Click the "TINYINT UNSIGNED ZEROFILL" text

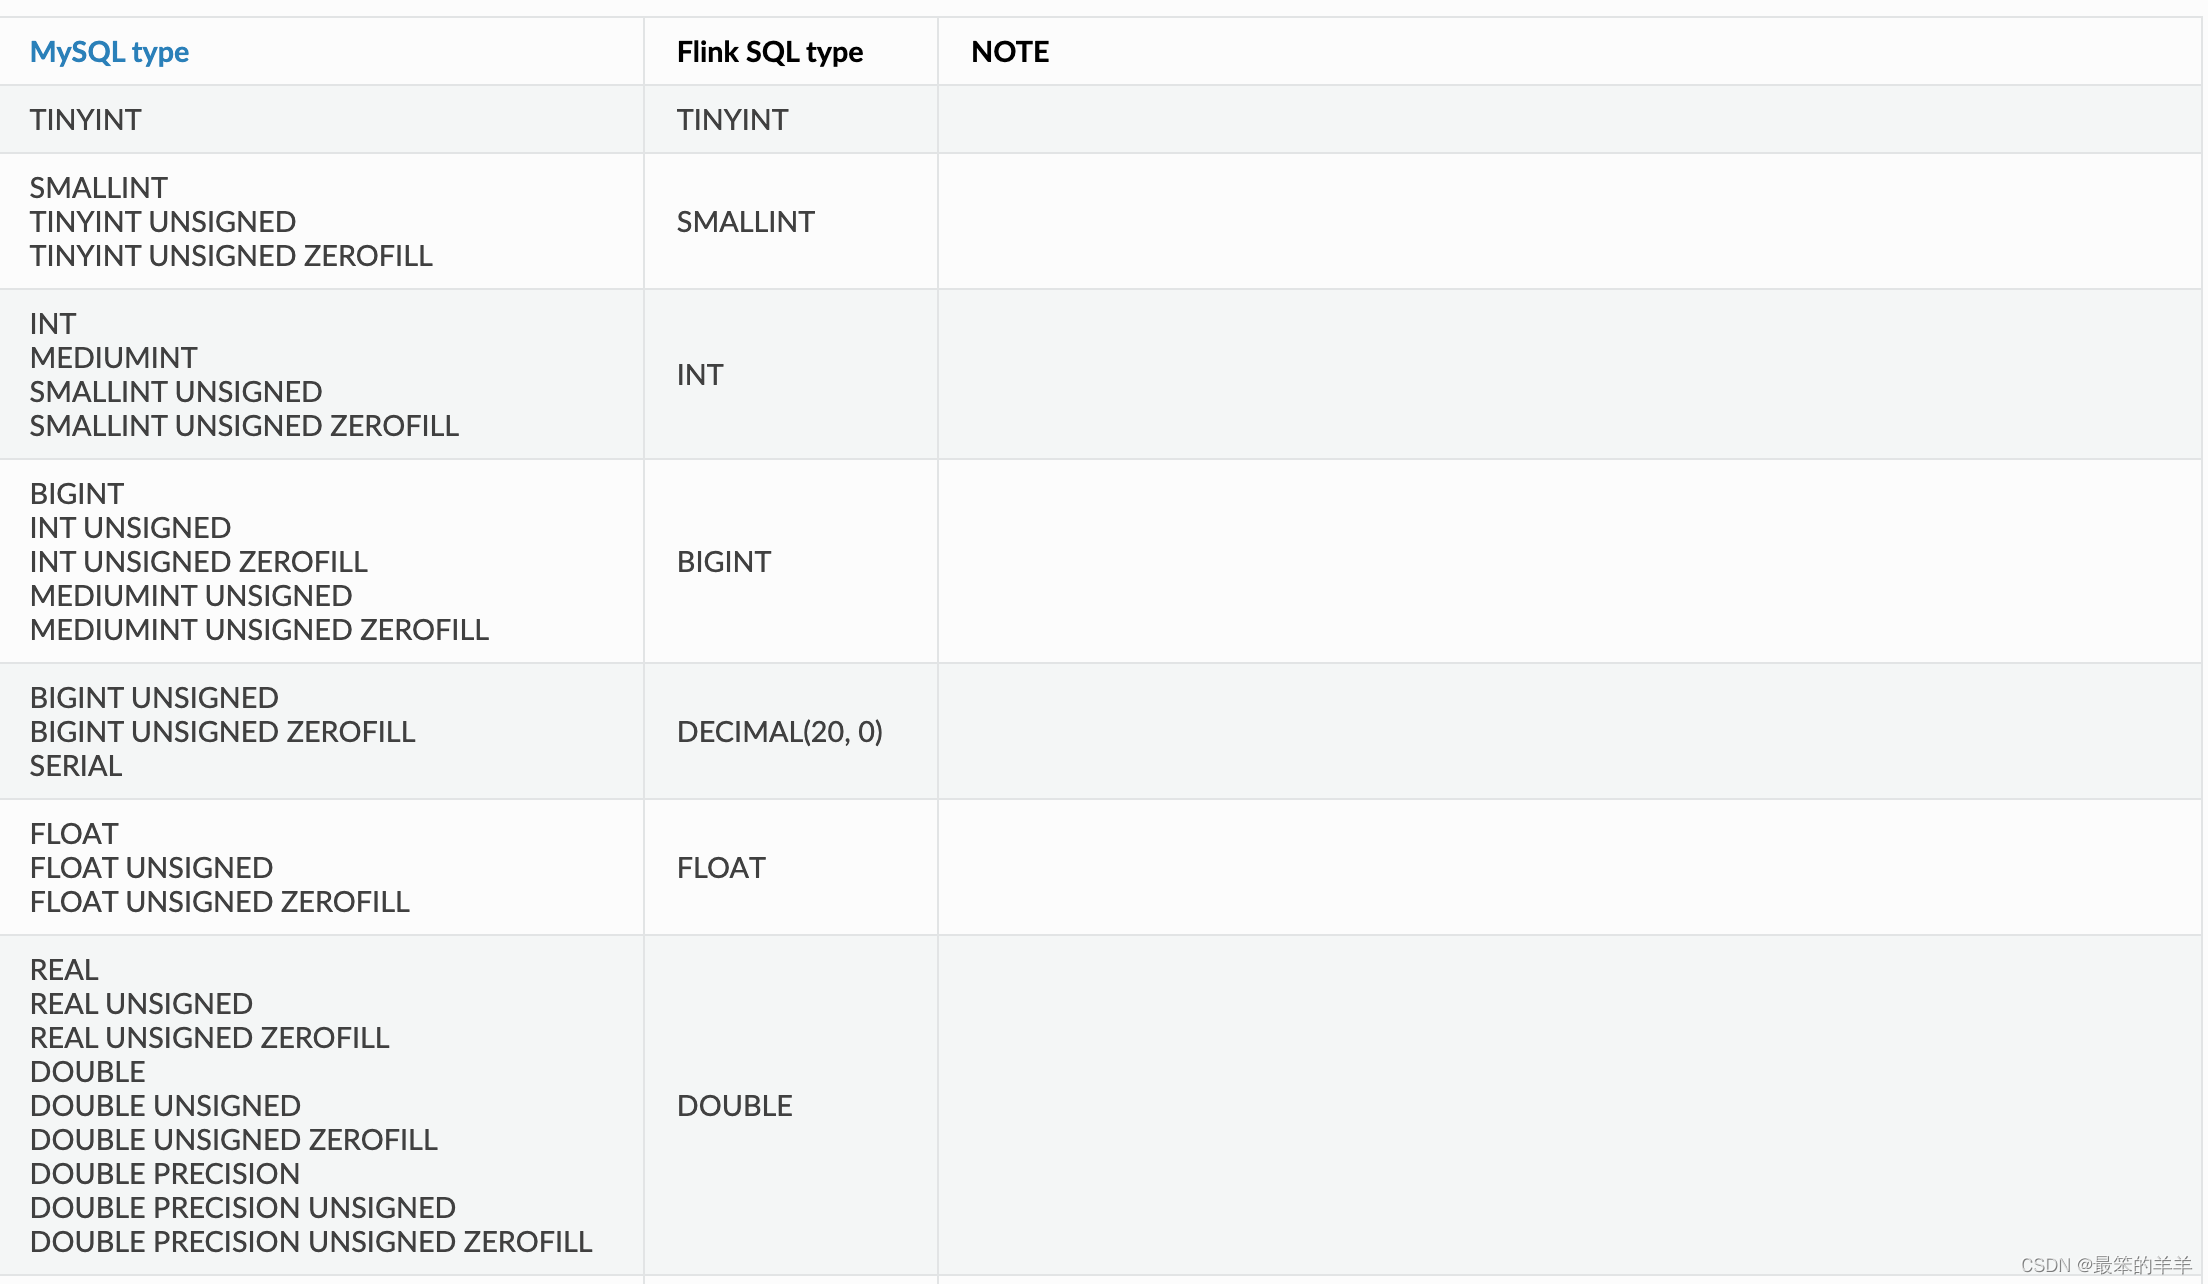pyautogui.click(x=231, y=256)
